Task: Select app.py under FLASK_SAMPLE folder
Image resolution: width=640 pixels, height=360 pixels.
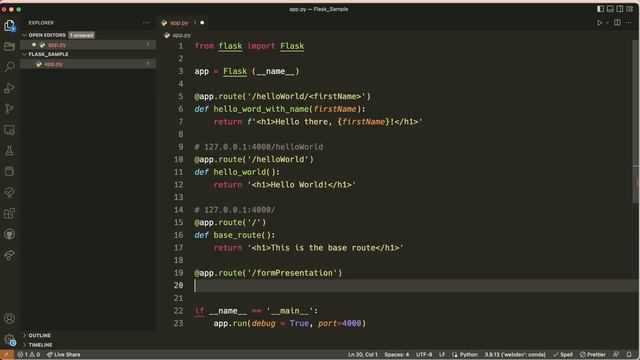Action: pos(88,64)
